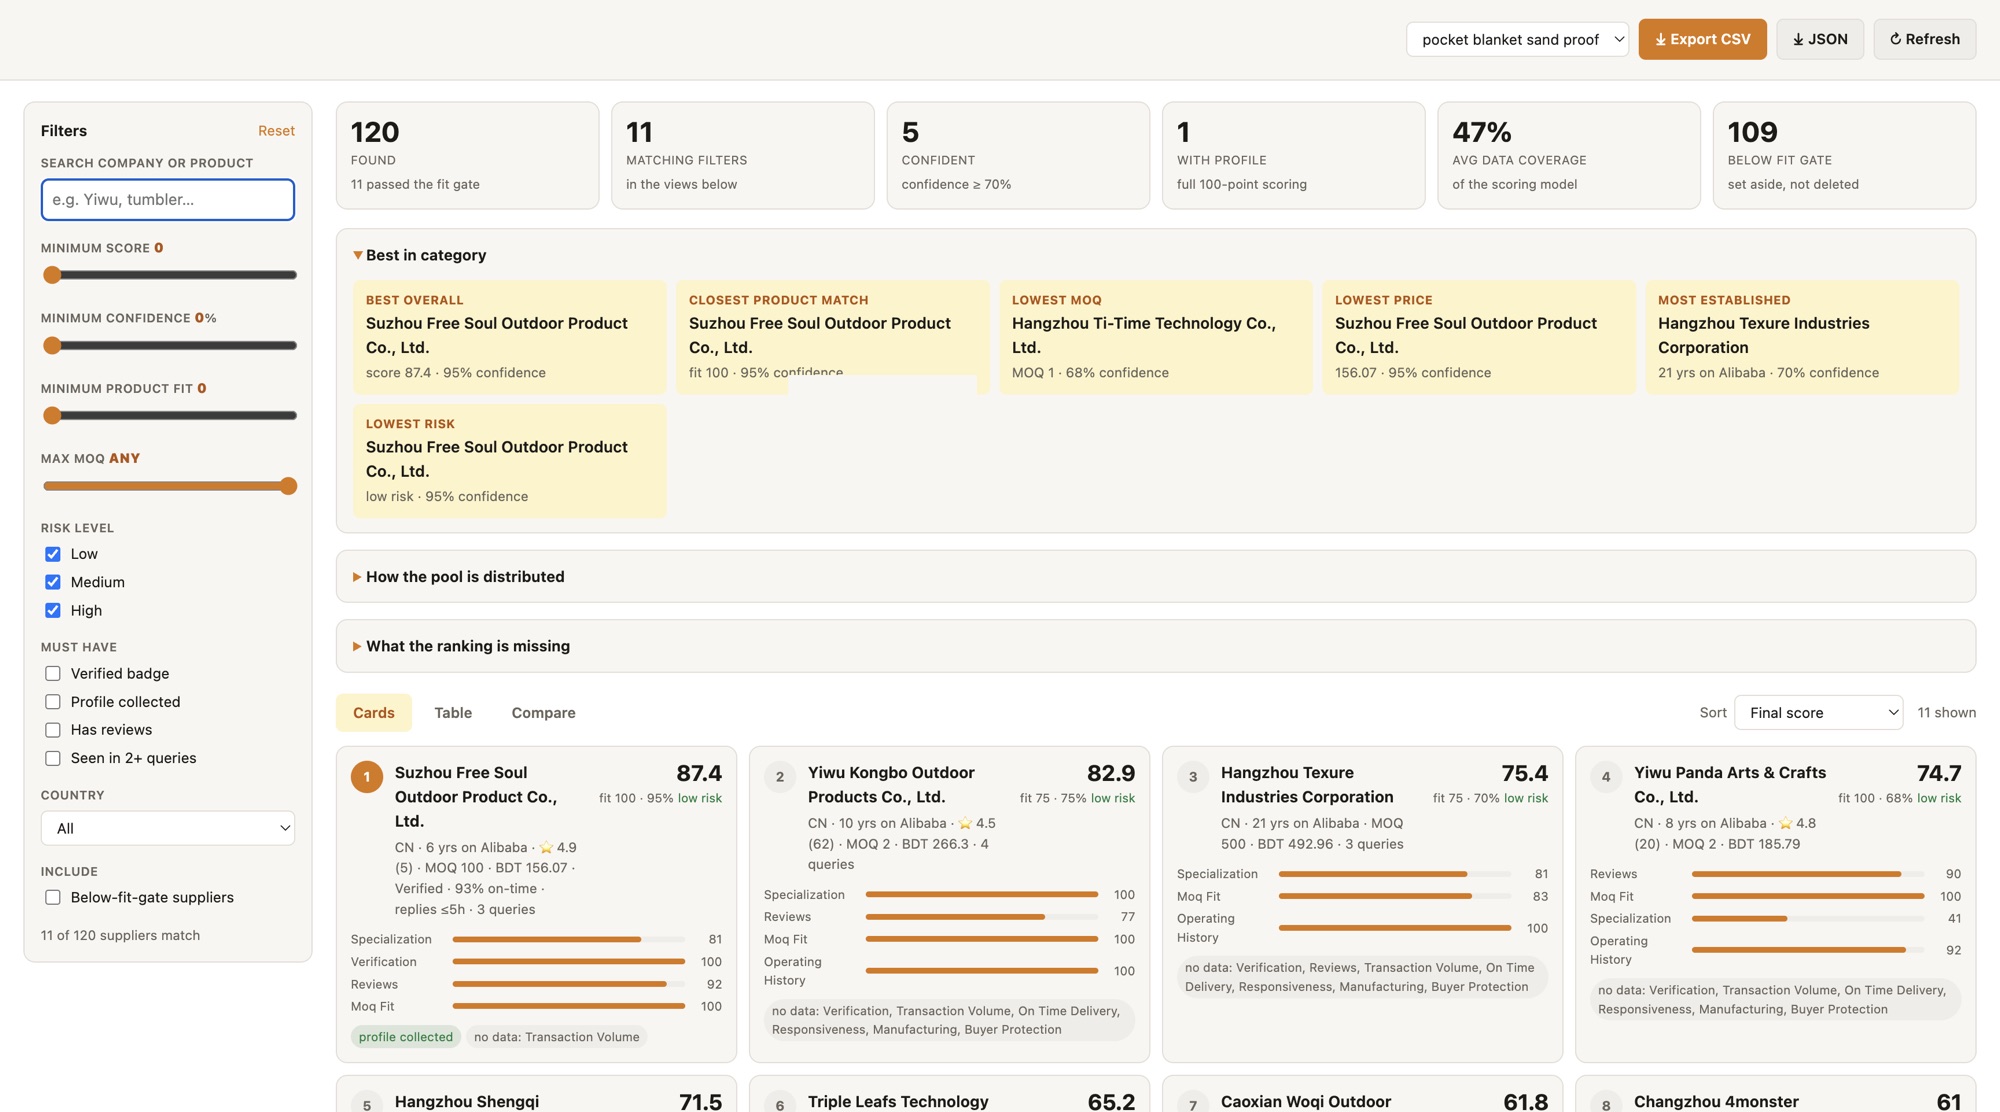Image resolution: width=2000 pixels, height=1112 pixels.
Task: Open the Closest Product Match card
Action: point(833,337)
